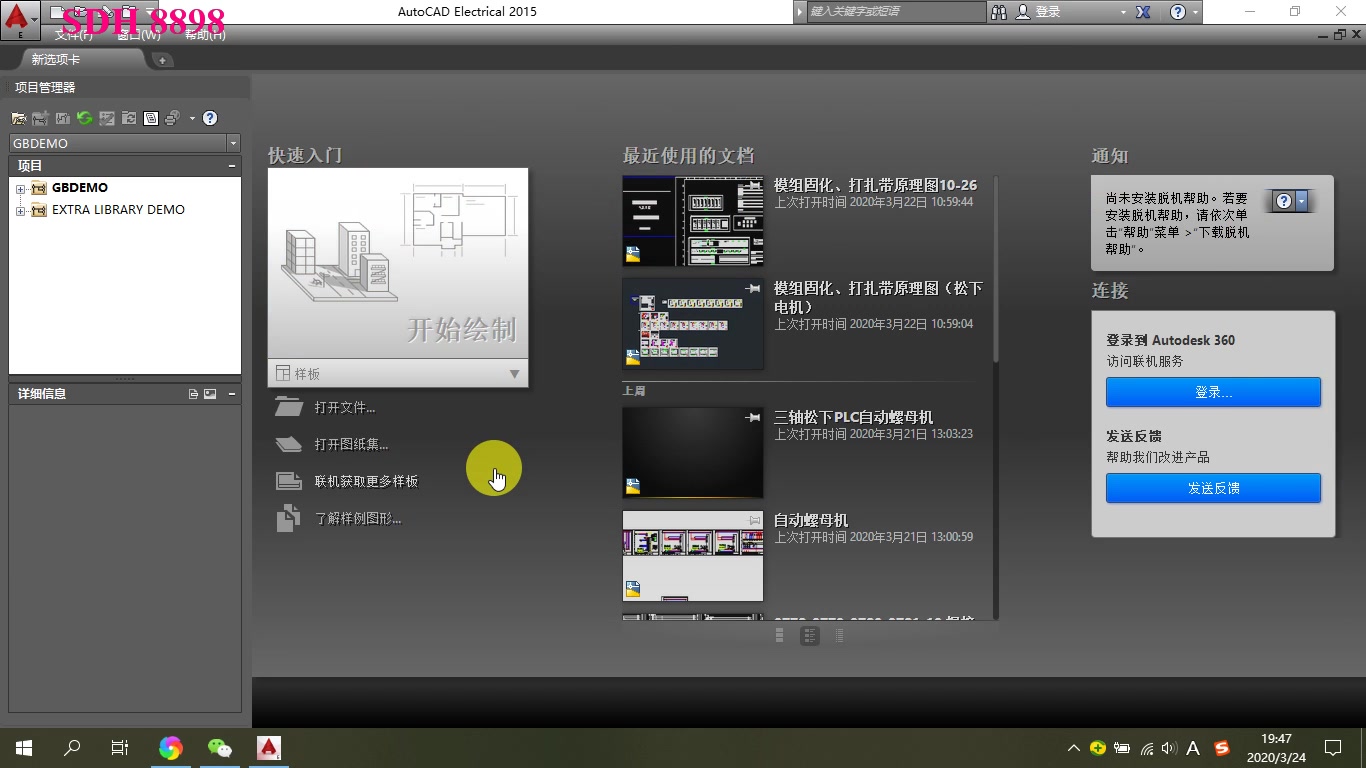Click the title bar Help question icon
The height and width of the screenshot is (768, 1366).
pyautogui.click(x=1177, y=12)
